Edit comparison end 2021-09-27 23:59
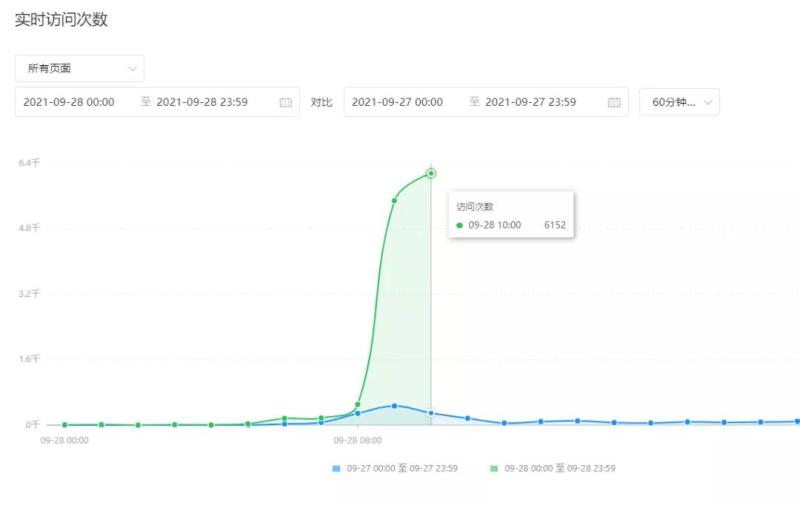800x505 pixels. tap(531, 102)
